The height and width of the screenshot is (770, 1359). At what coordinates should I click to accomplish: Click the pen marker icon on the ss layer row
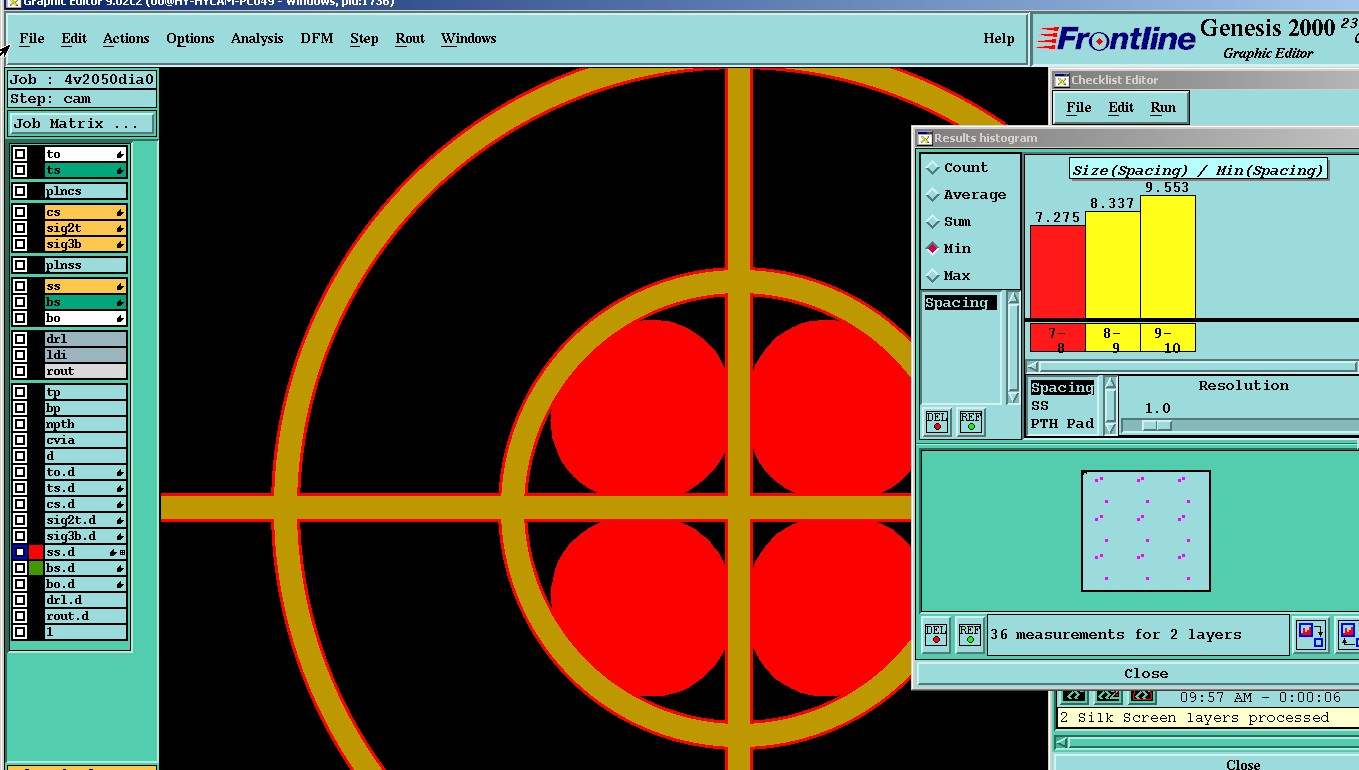(120, 286)
